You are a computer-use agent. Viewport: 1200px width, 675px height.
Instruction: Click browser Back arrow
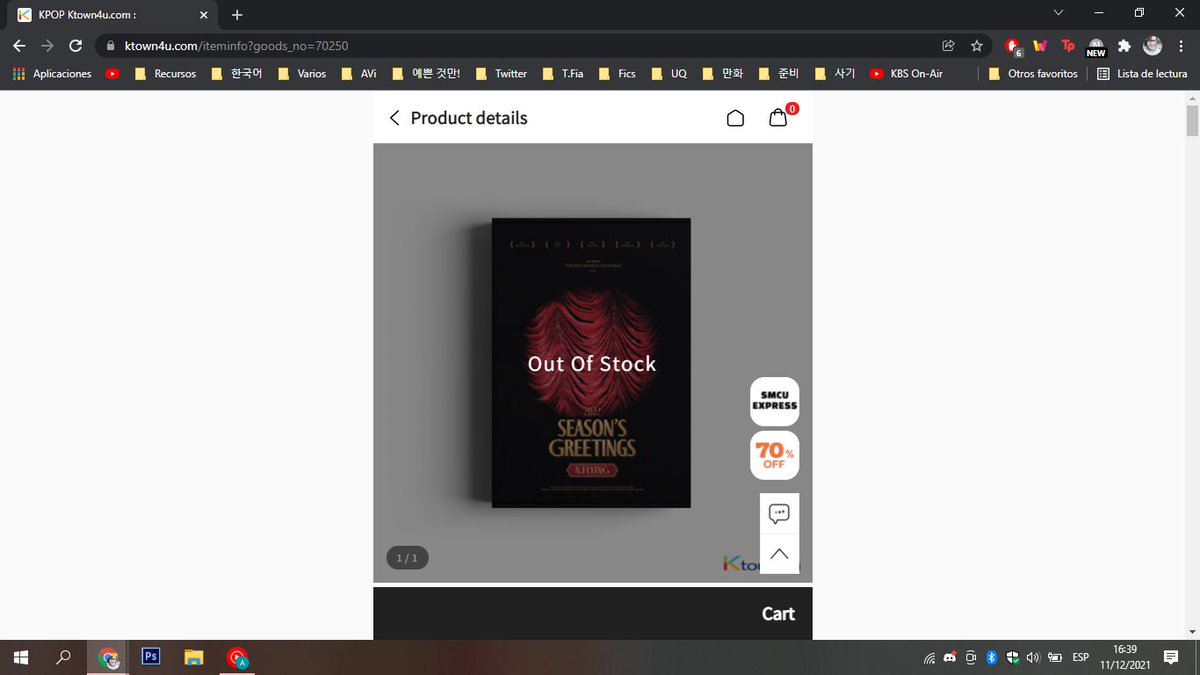click(19, 46)
